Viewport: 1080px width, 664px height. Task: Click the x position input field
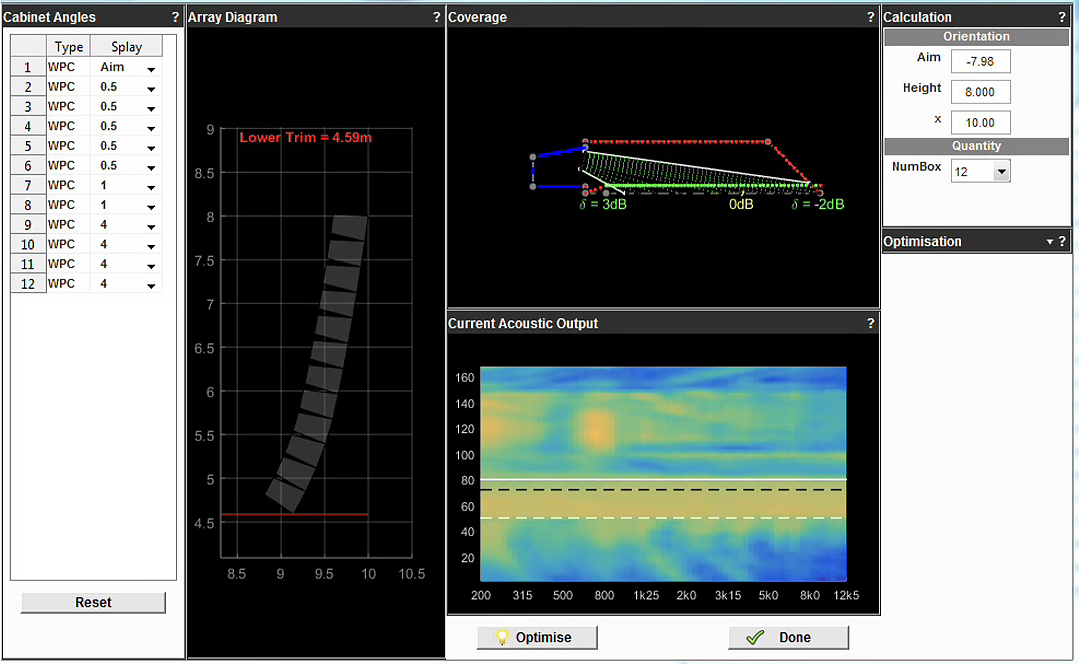[980, 122]
